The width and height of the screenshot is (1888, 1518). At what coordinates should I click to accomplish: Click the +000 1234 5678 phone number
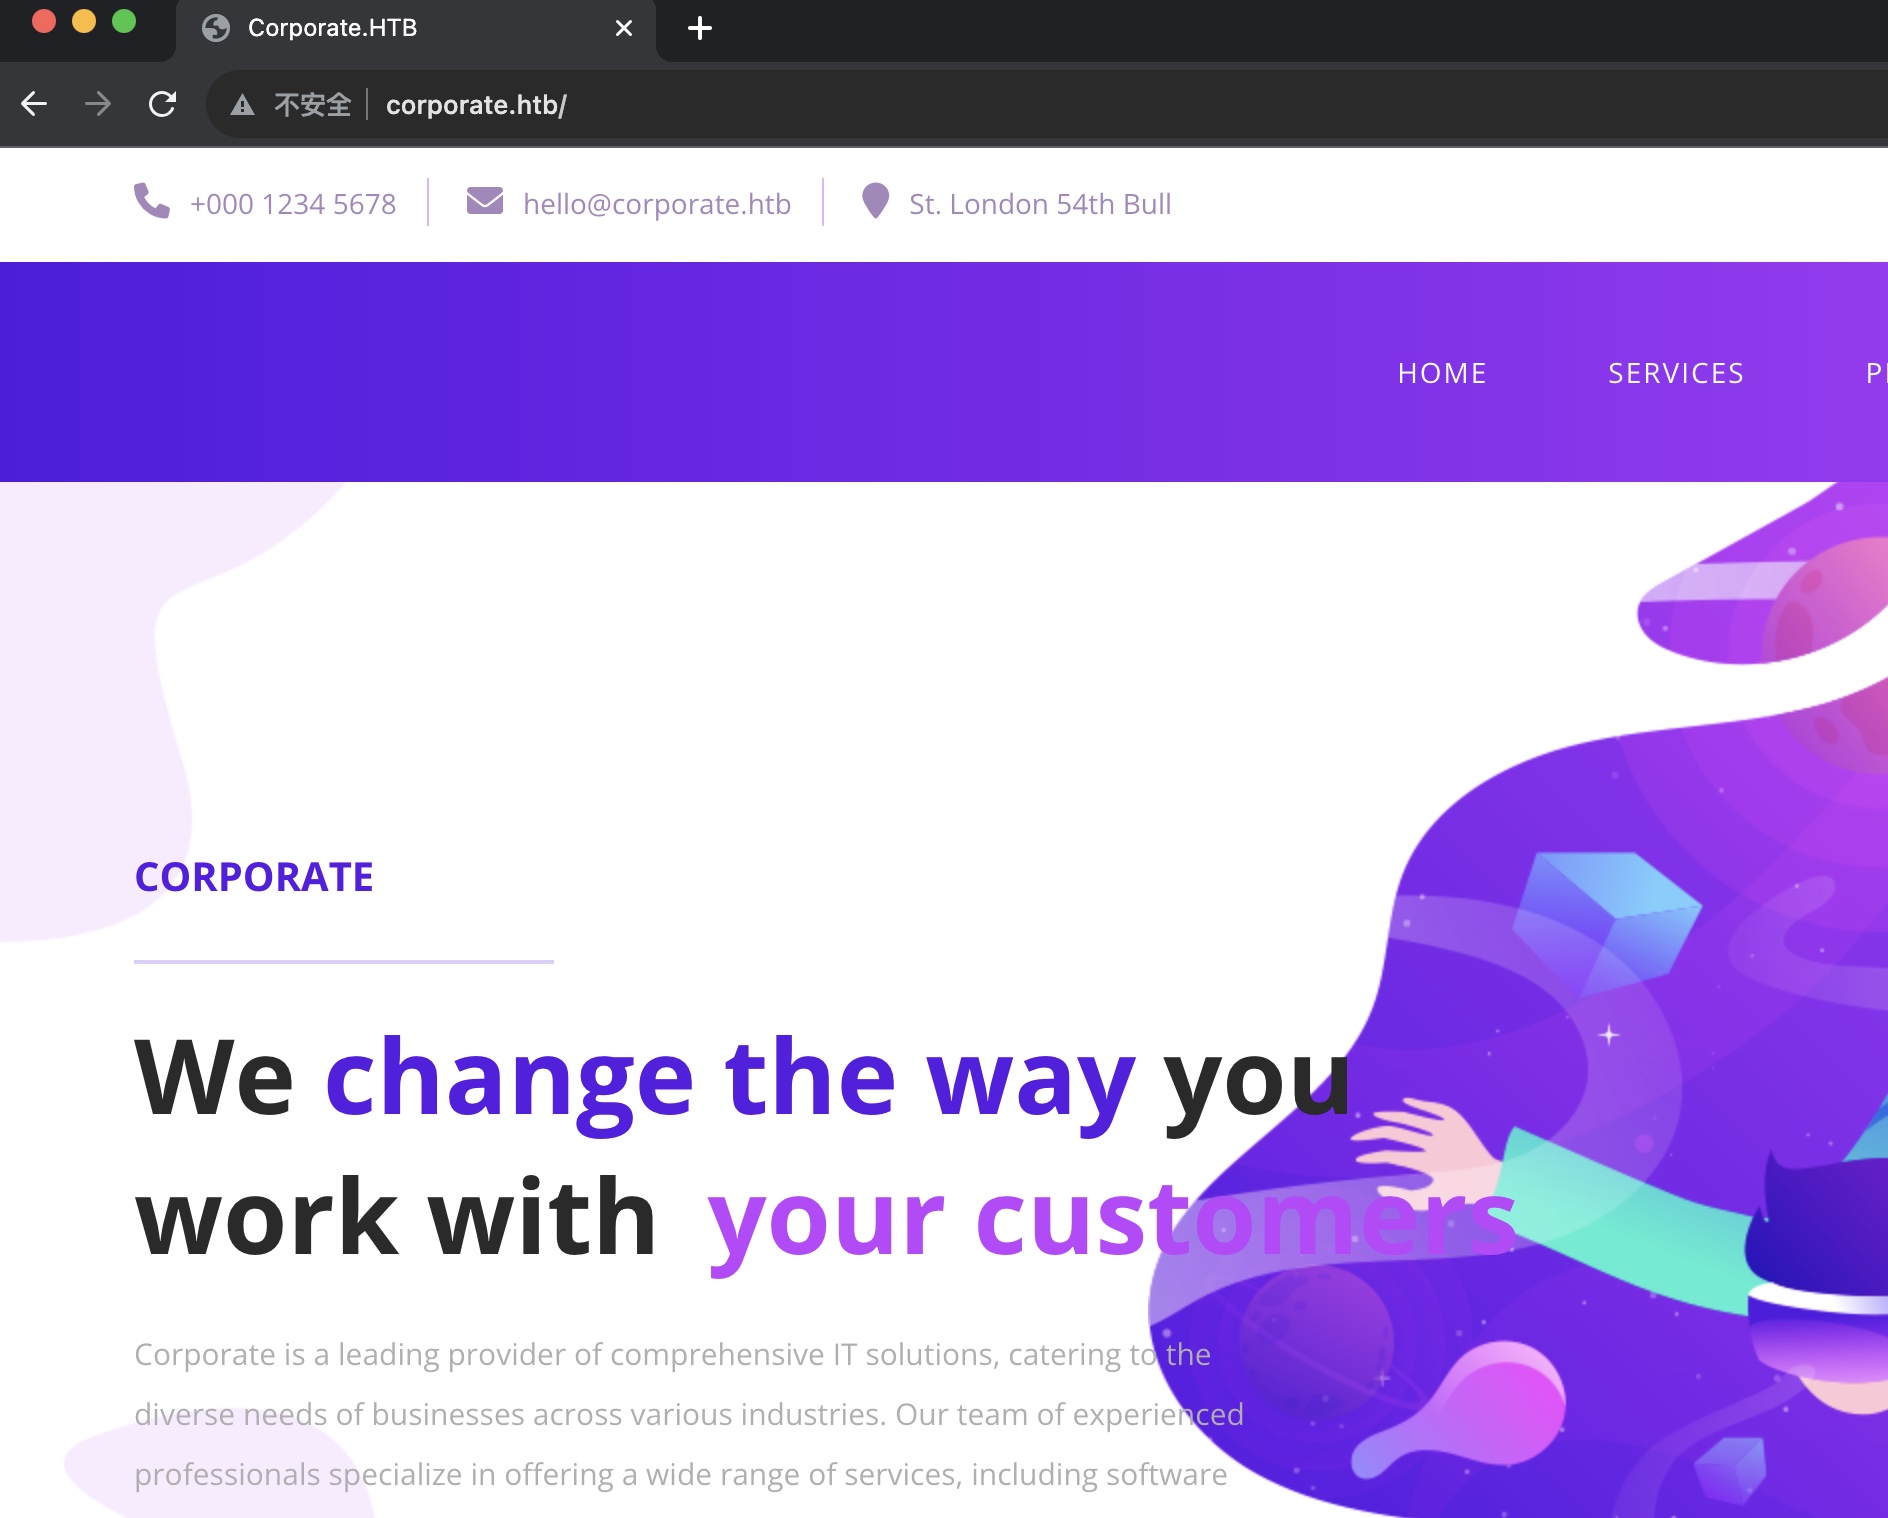[293, 204]
